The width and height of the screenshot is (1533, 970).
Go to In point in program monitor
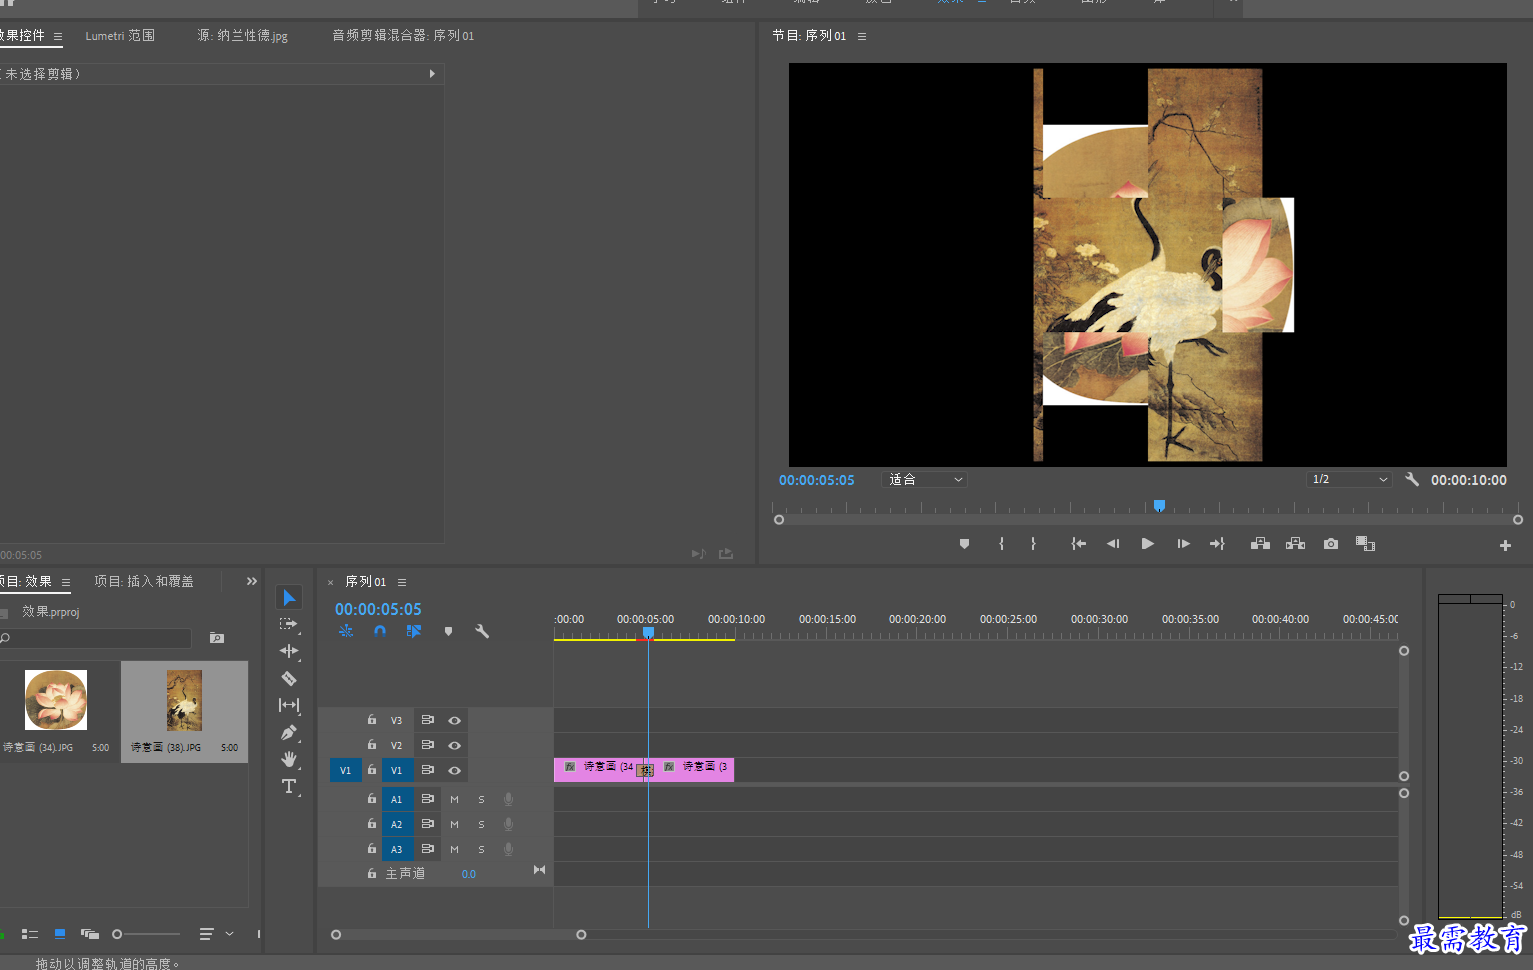click(1078, 544)
